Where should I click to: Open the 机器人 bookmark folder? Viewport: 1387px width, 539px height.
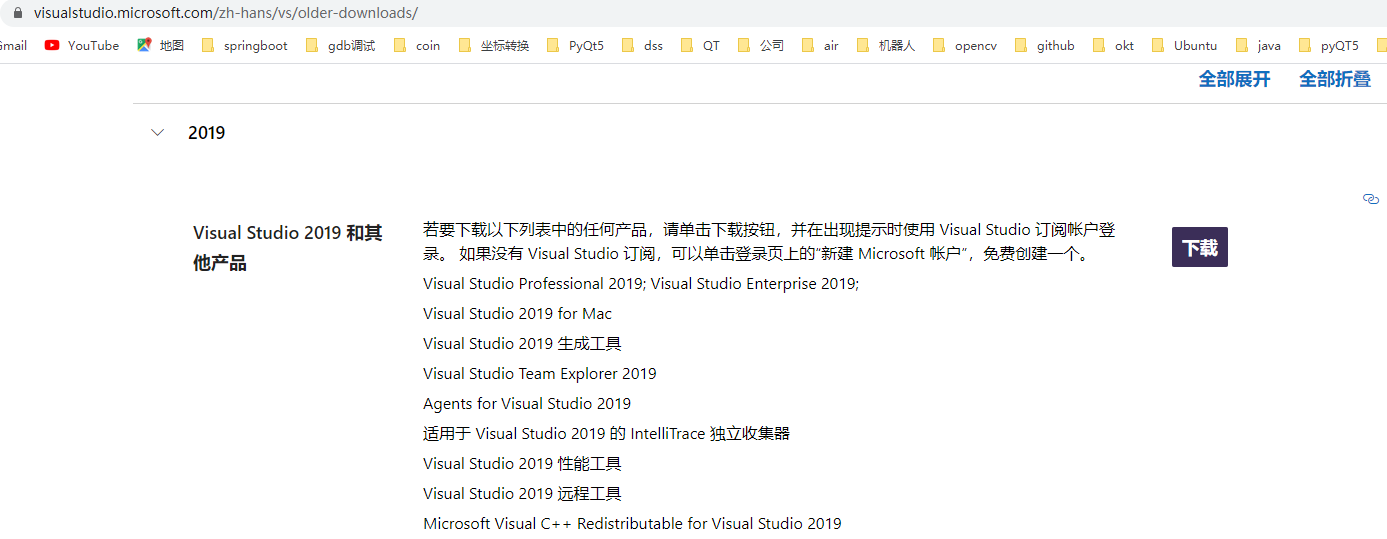point(886,45)
